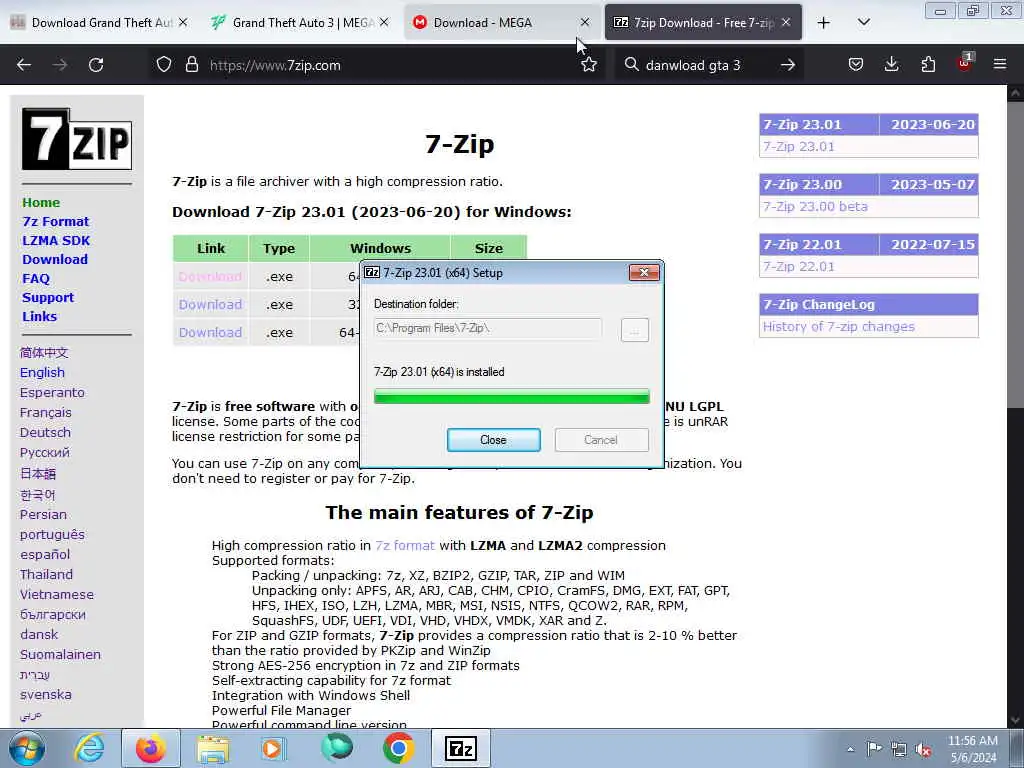This screenshot has height=768, width=1024.
Task: Open the Support sidebar link
Action: click(48, 297)
